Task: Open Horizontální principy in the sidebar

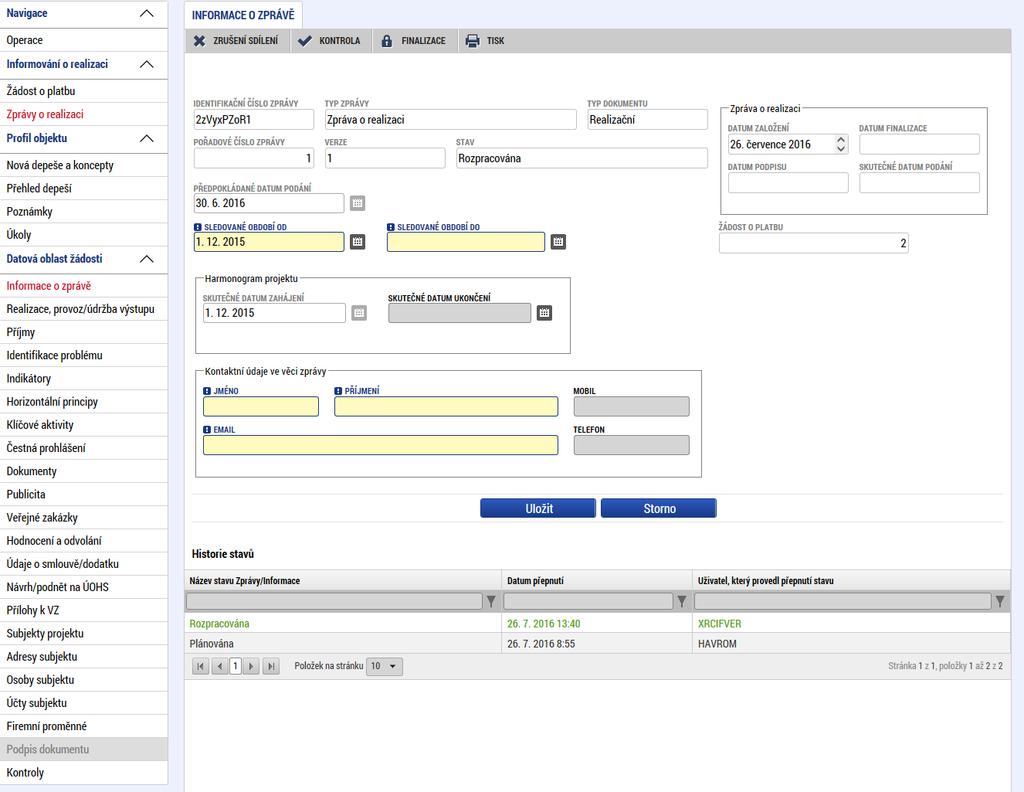Action: click(84, 402)
